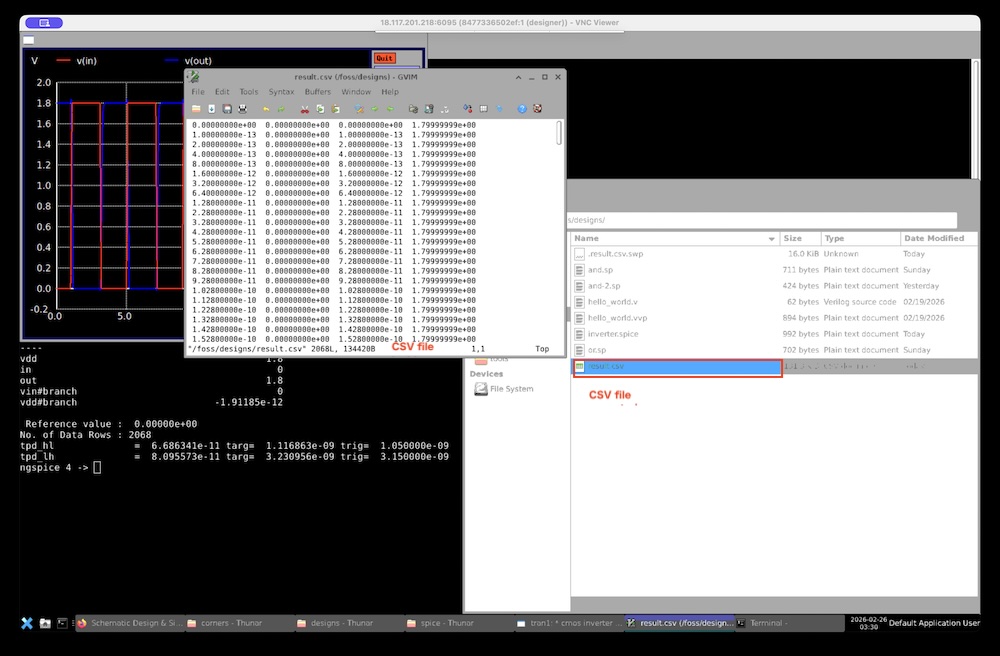Click the path field showing s/designs/
The image size is (1000, 656).
tap(760, 220)
